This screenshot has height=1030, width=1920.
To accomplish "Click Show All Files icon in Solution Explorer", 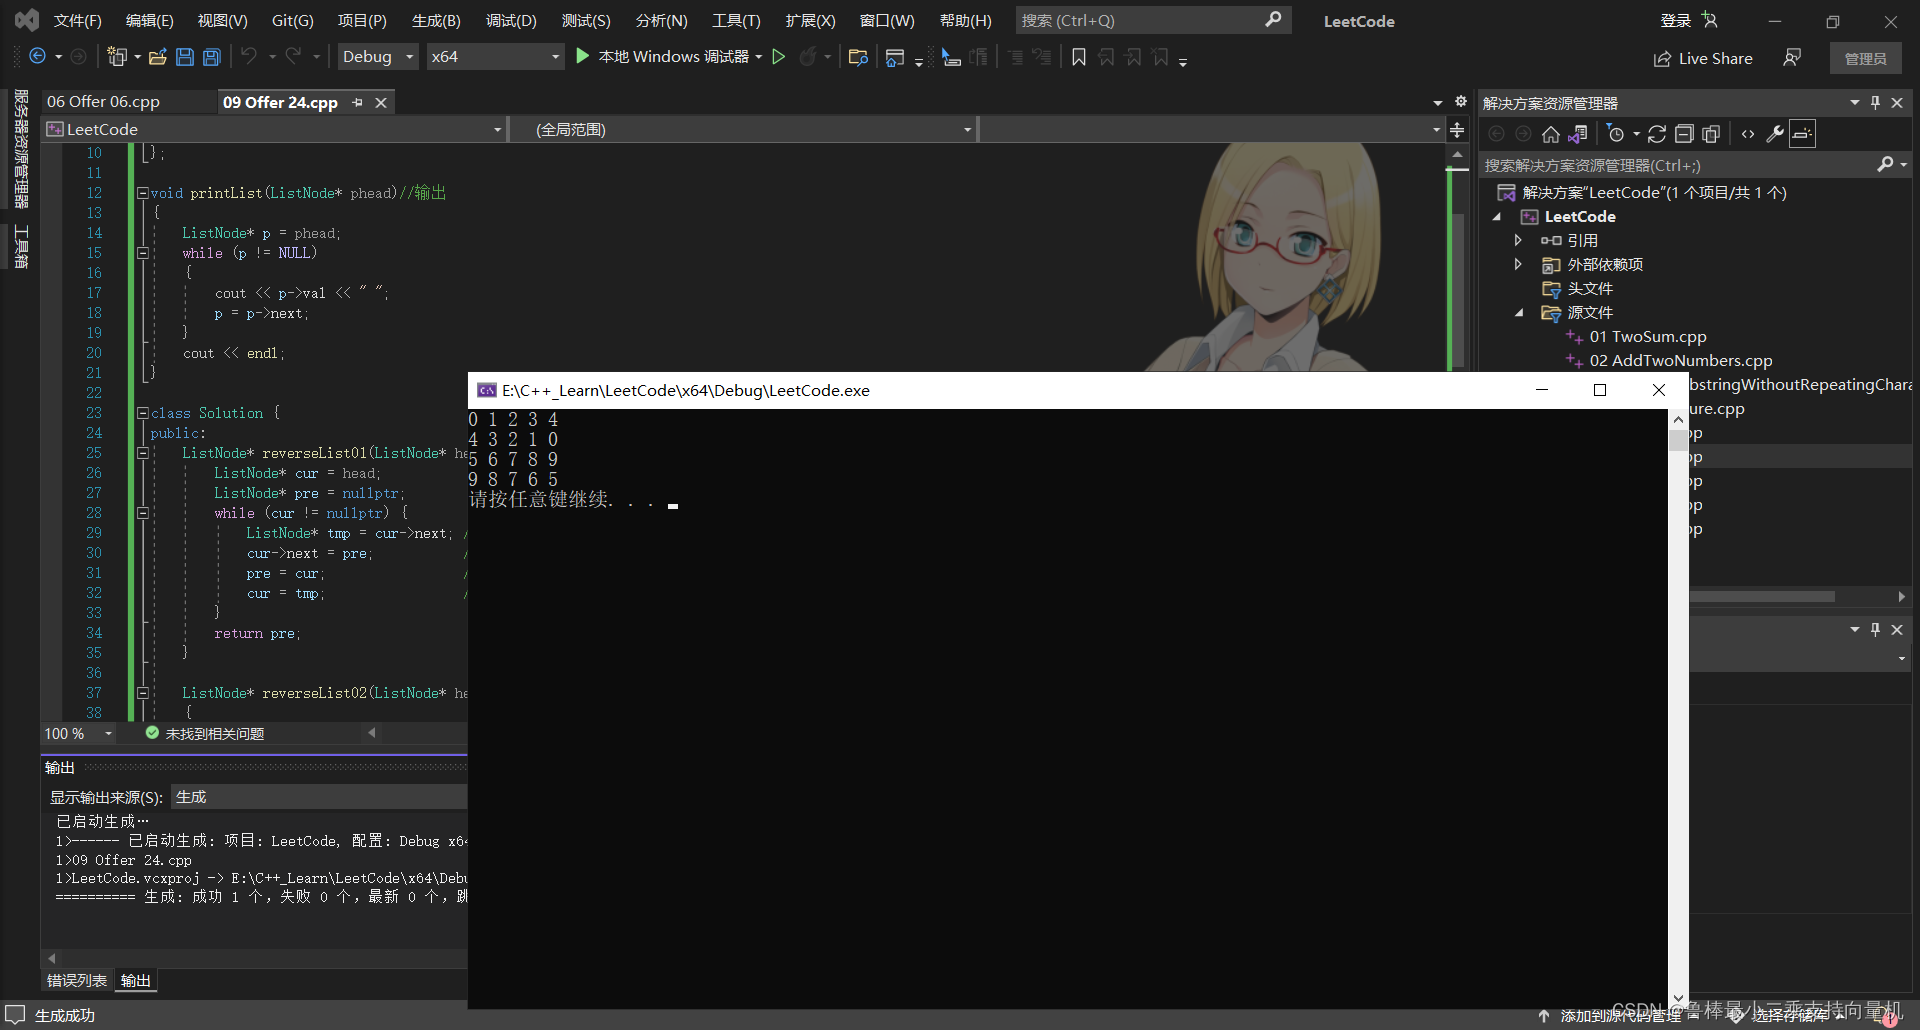I will coord(1711,134).
